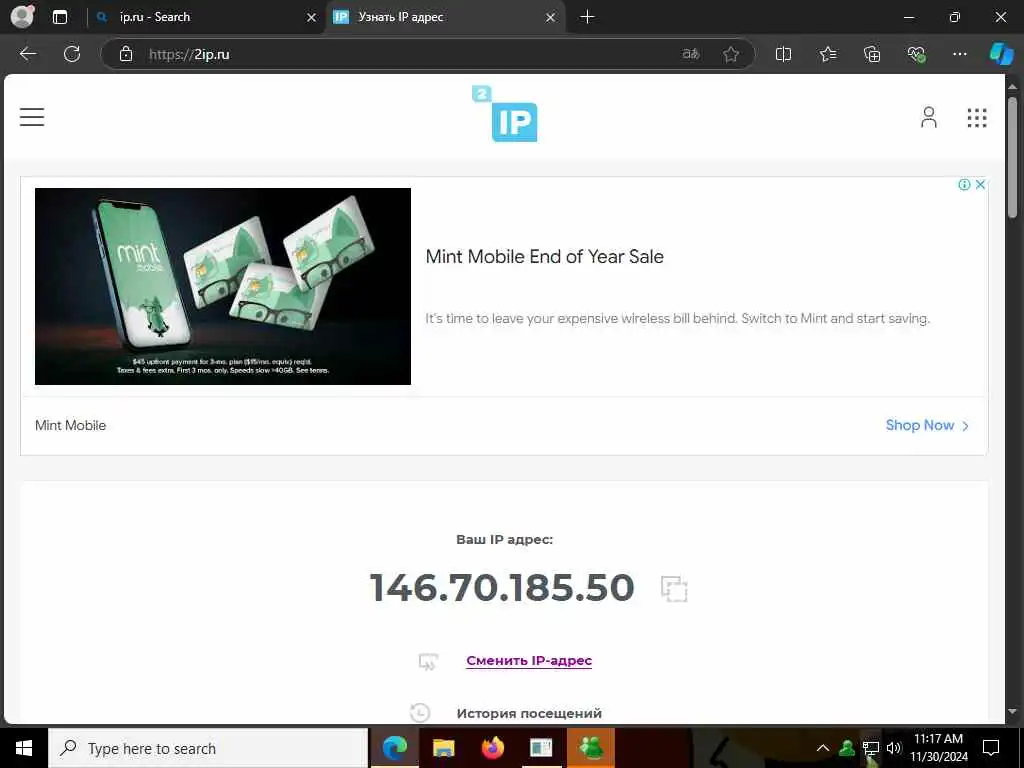Screen dimensions: 1024x768
Task: Click the page vertical scrollbar thumb
Action: coord(1012,157)
